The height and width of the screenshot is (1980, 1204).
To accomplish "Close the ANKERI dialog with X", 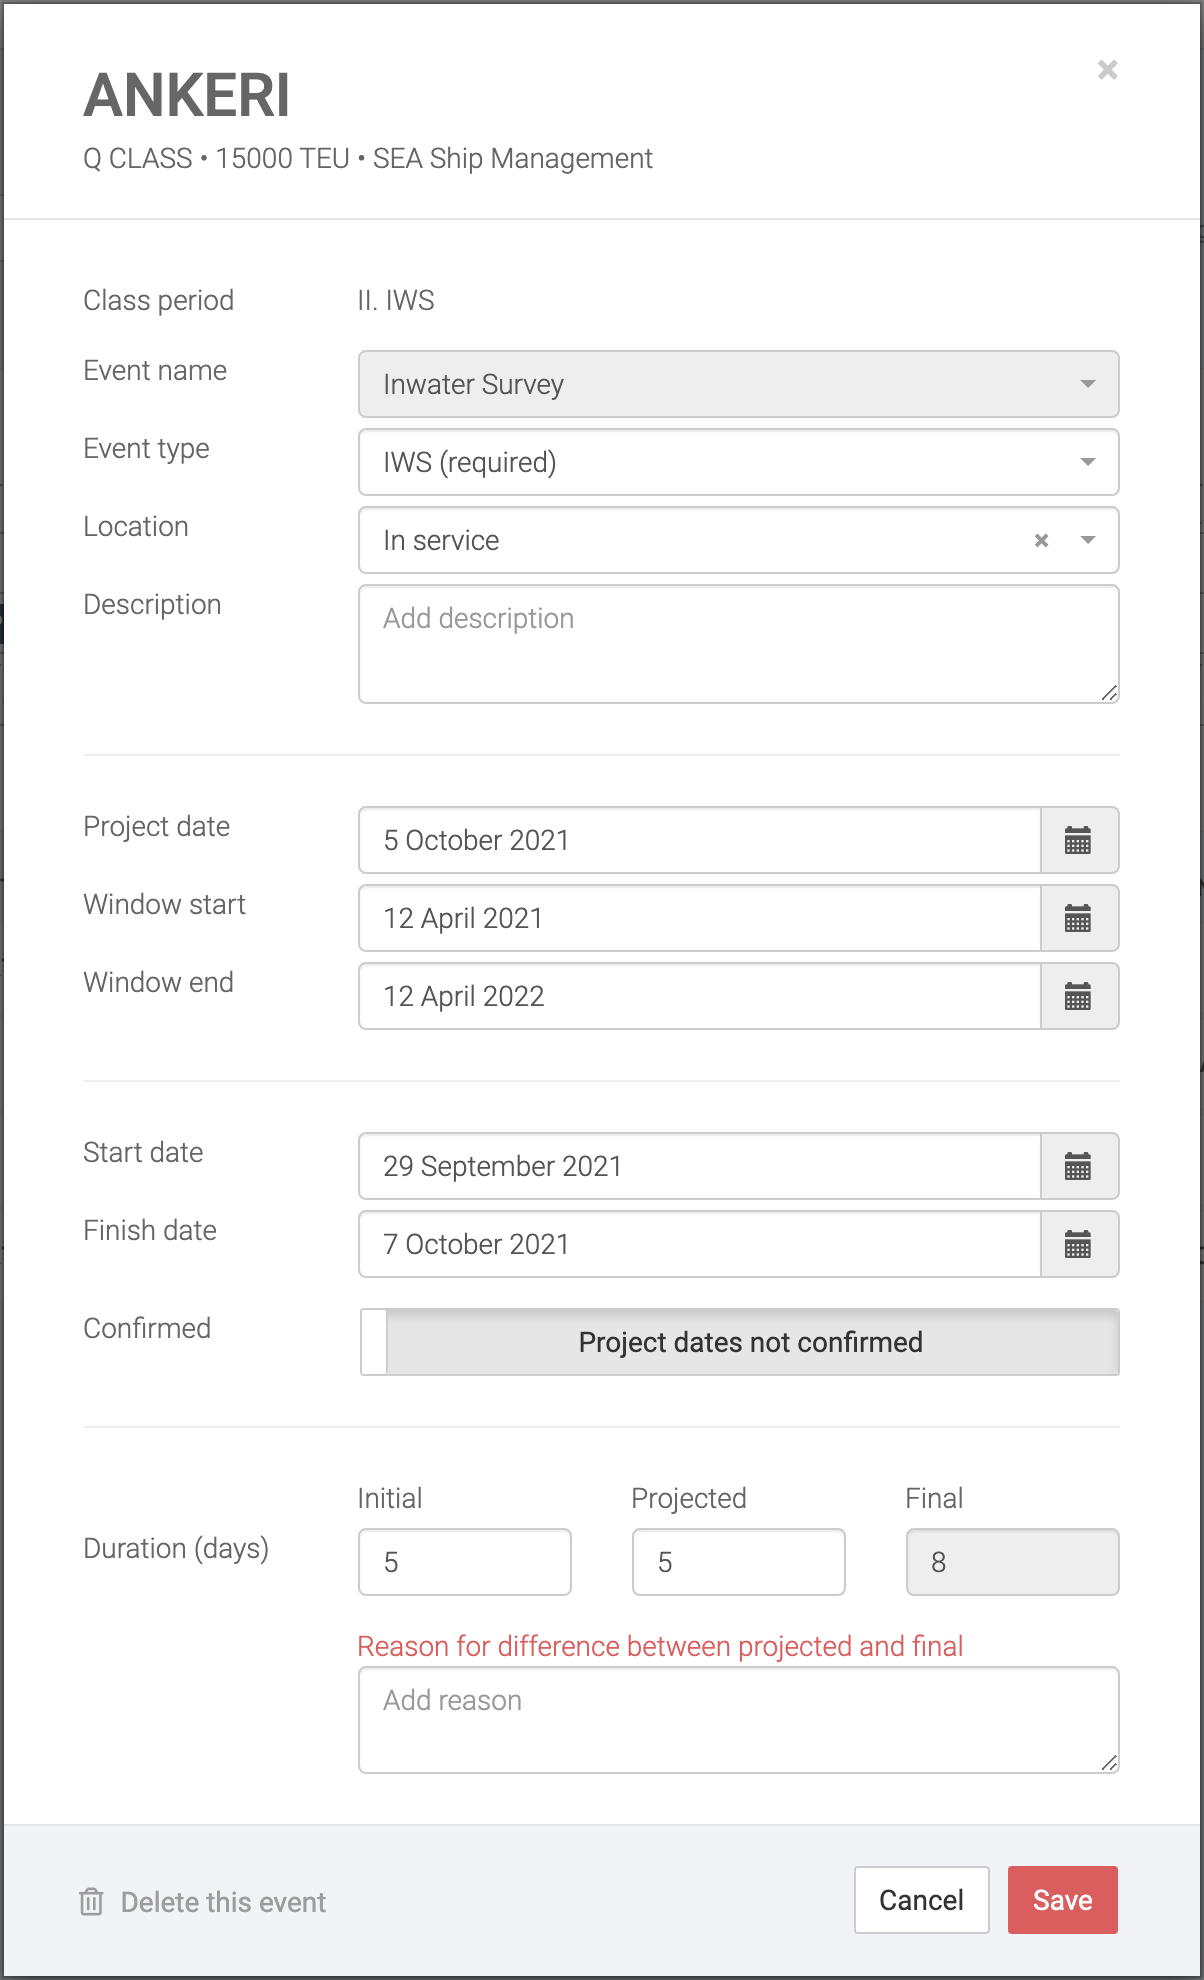I will point(1107,70).
